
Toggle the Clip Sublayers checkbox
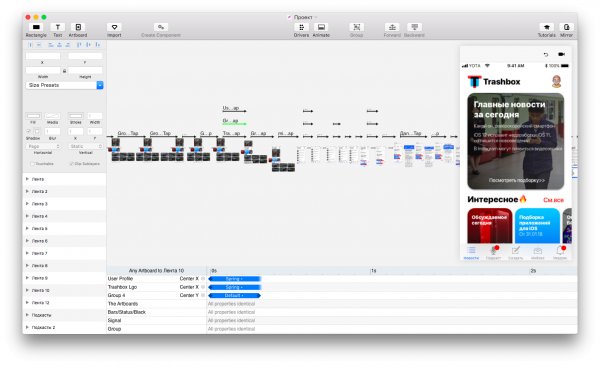[72, 164]
